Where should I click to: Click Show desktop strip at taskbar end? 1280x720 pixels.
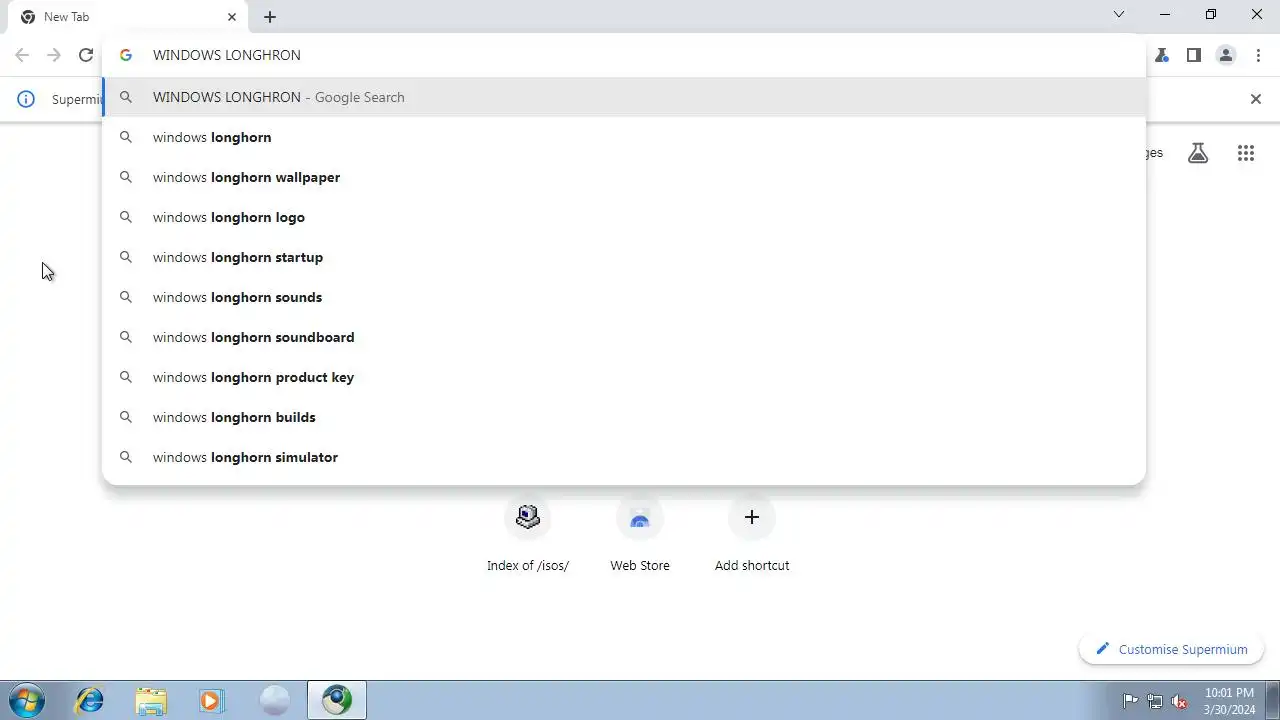coord(1273,700)
